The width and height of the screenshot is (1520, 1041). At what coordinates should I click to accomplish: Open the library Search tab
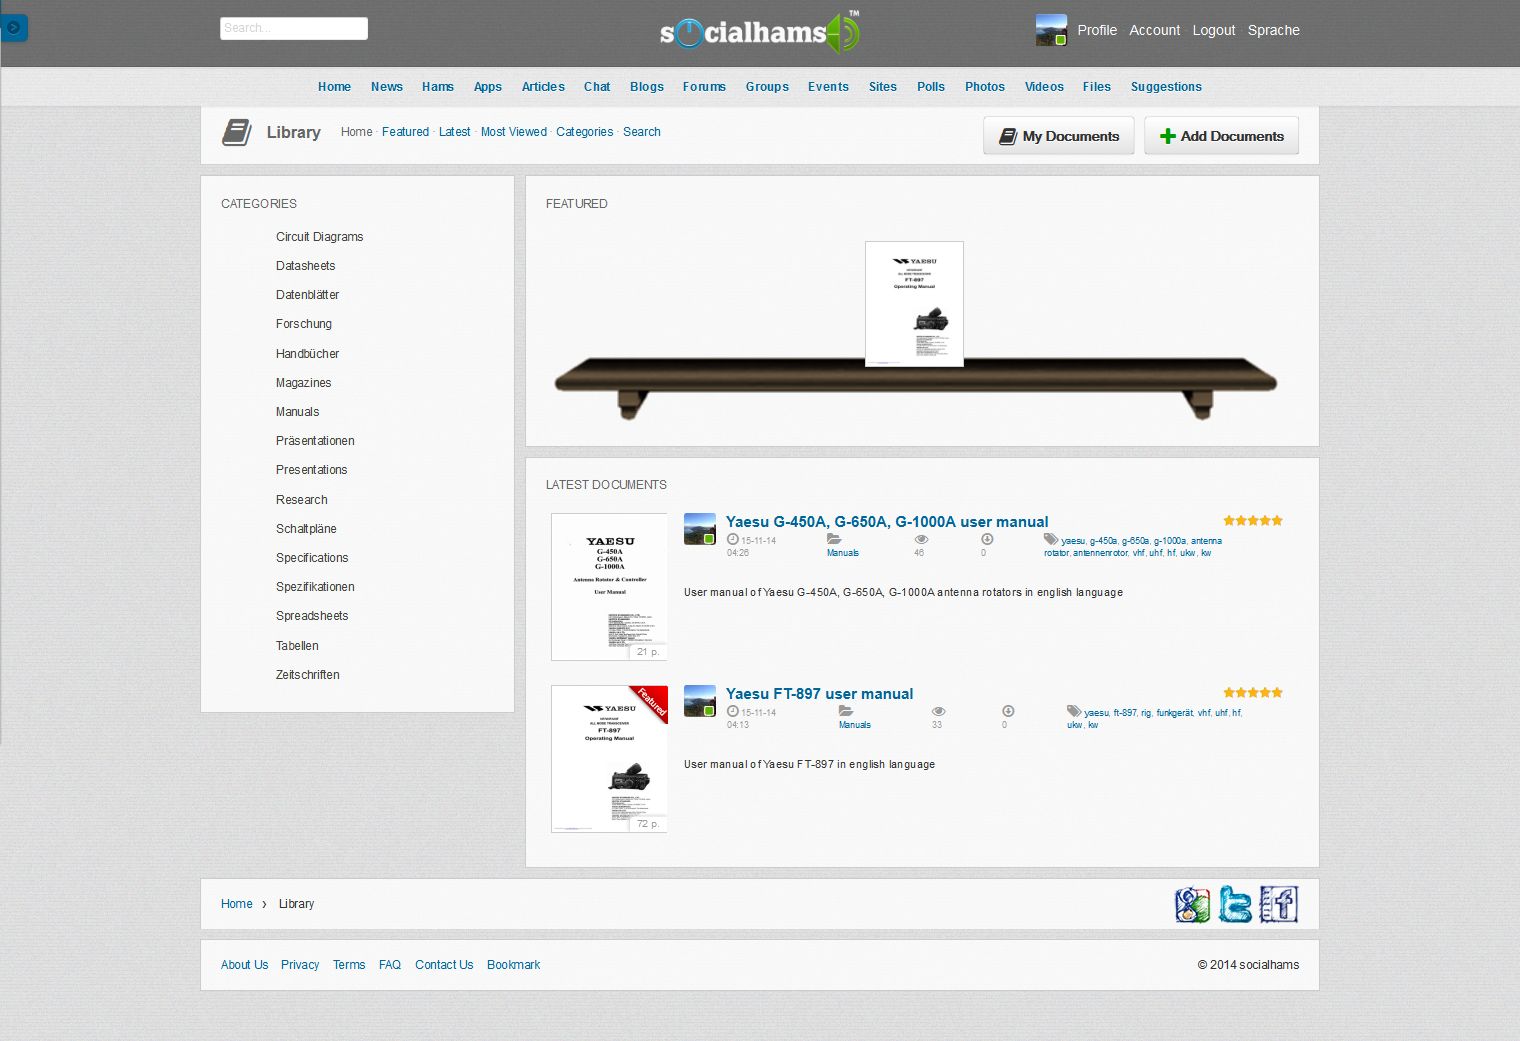coord(642,132)
